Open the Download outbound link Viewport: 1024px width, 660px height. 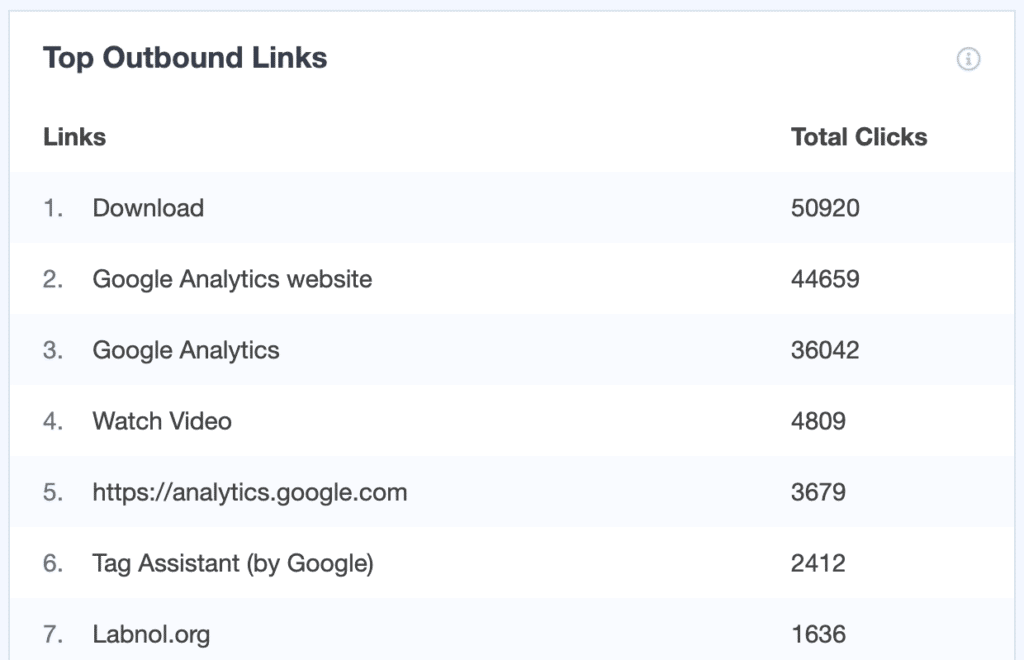(148, 208)
